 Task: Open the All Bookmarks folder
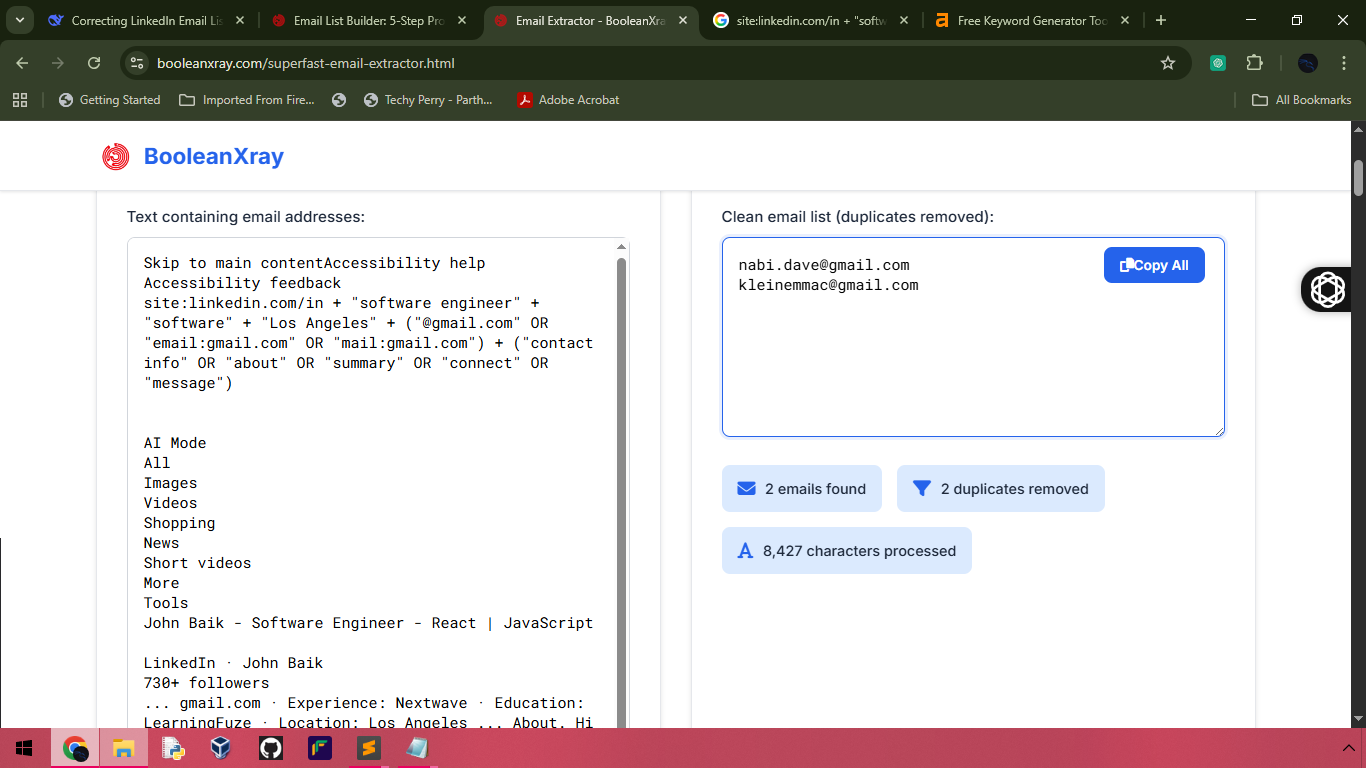point(1302,100)
